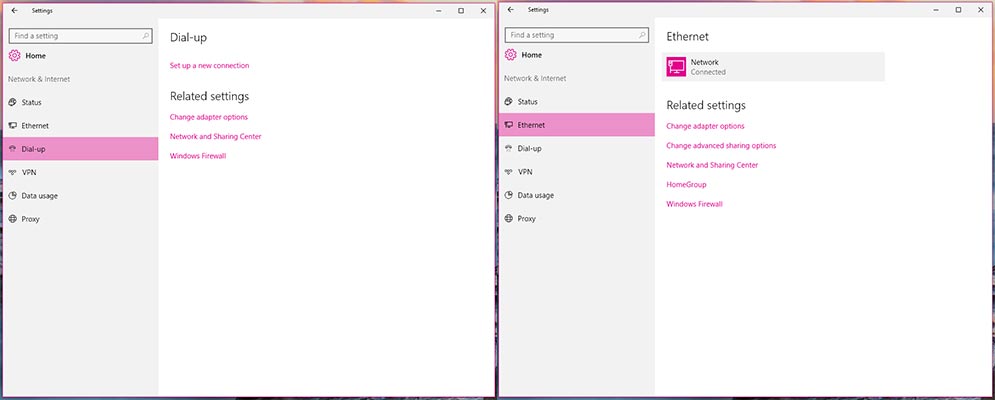Click Change adapter options in Ethernet window
The height and width of the screenshot is (400, 995).
(x=706, y=126)
